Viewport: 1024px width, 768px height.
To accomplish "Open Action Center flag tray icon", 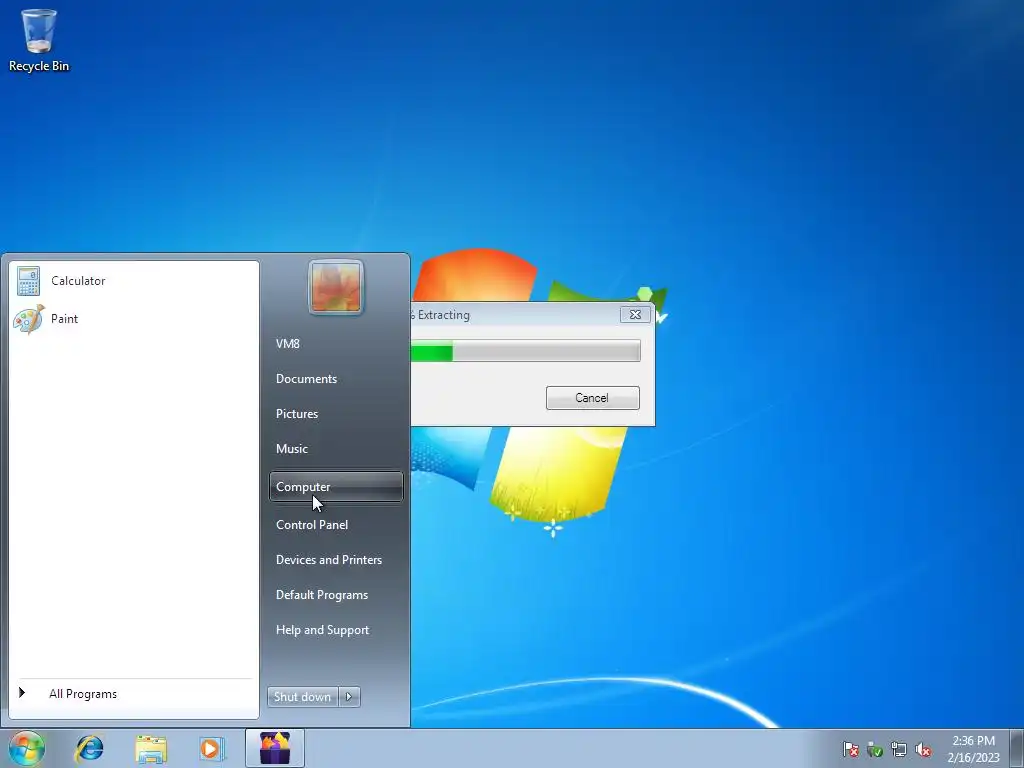I will (850, 749).
